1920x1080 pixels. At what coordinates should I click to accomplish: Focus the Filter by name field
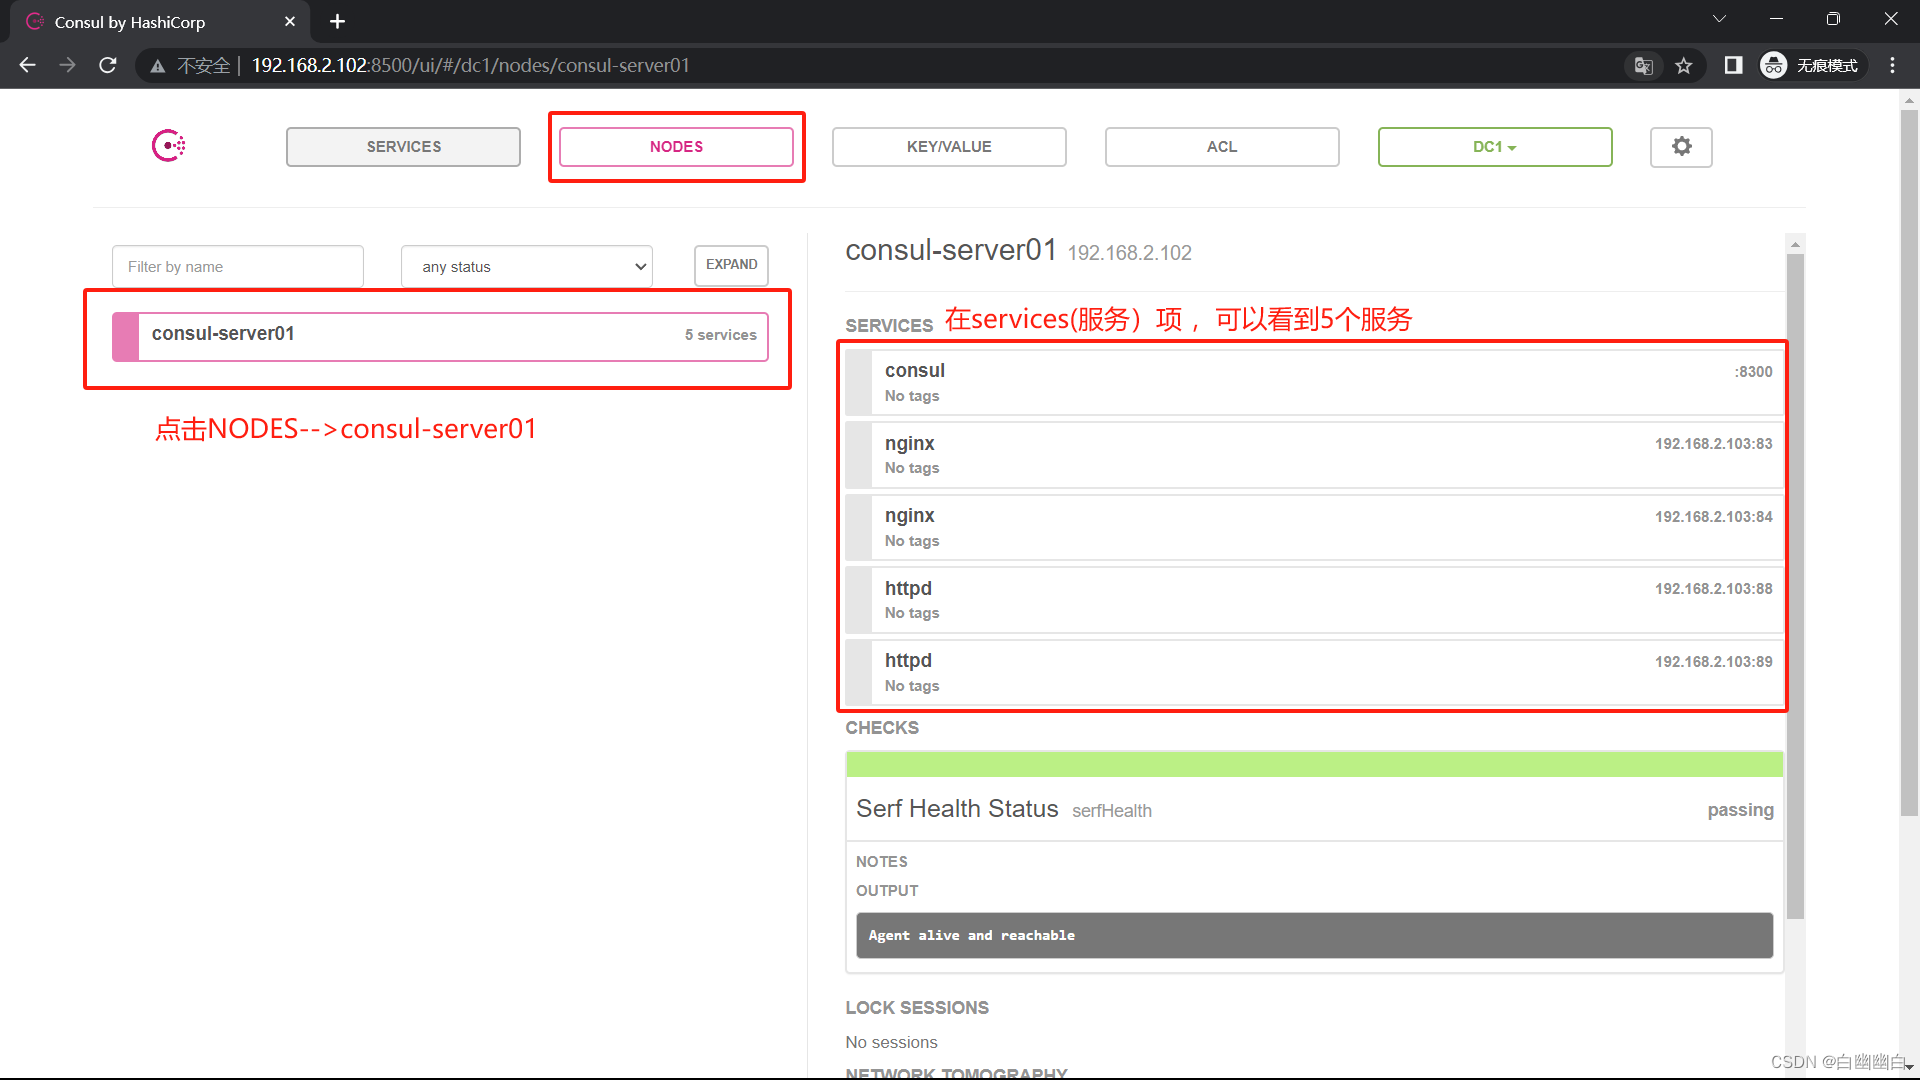[238, 267]
